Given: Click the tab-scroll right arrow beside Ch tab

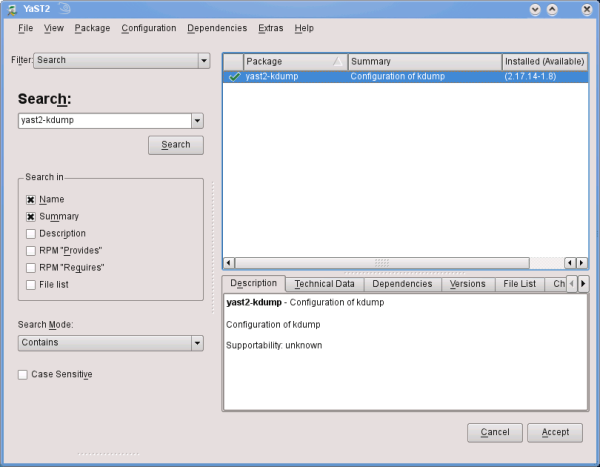Looking at the screenshot, I should click(583, 284).
